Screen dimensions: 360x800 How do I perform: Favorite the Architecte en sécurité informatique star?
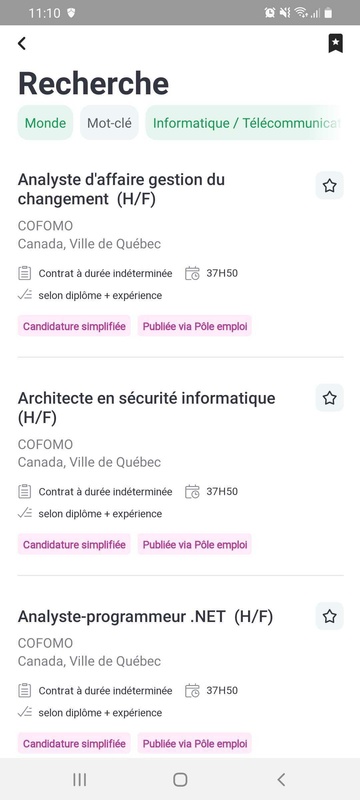(329, 398)
